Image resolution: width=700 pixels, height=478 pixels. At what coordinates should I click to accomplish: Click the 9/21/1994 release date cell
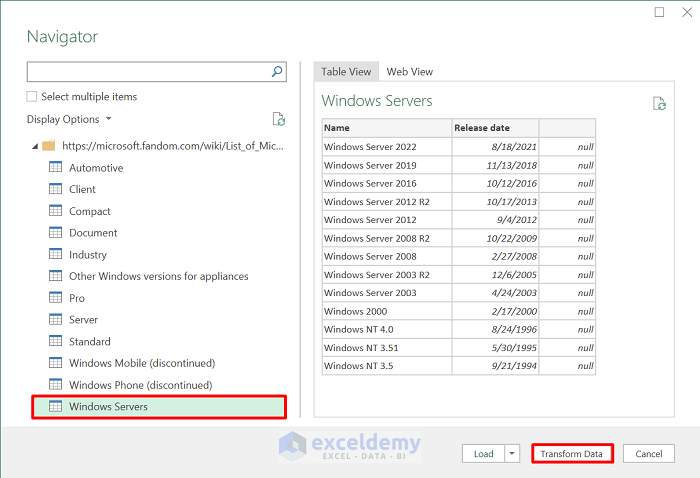click(495, 366)
